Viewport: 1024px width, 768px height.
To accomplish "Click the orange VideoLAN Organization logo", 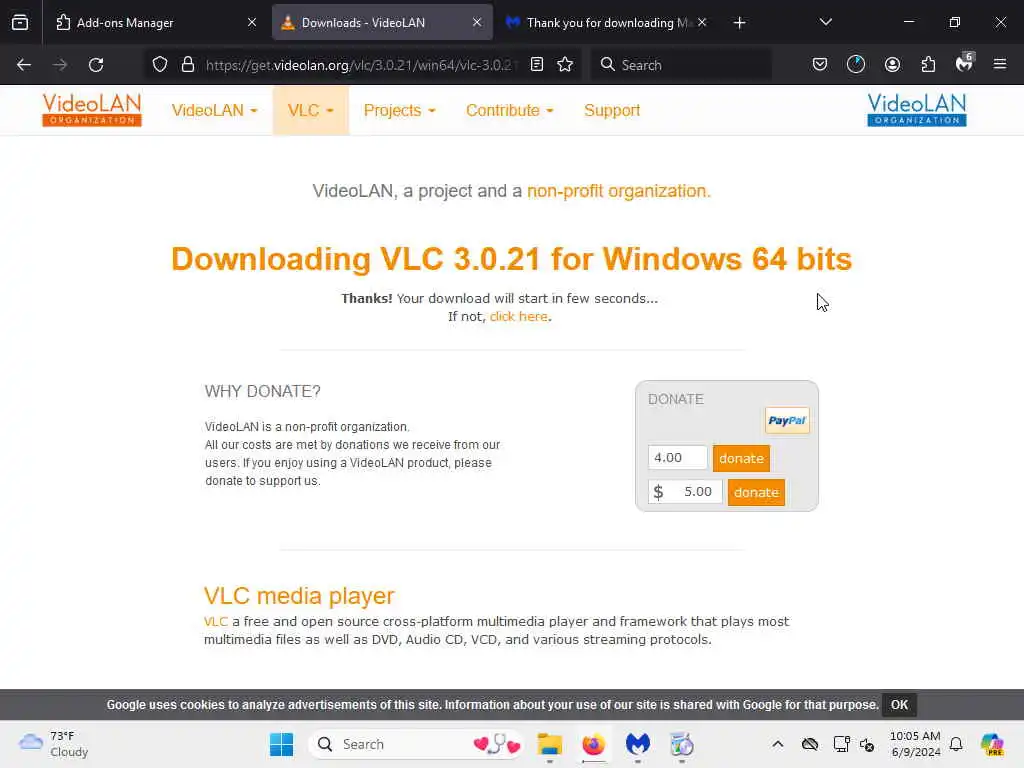I will [x=92, y=110].
